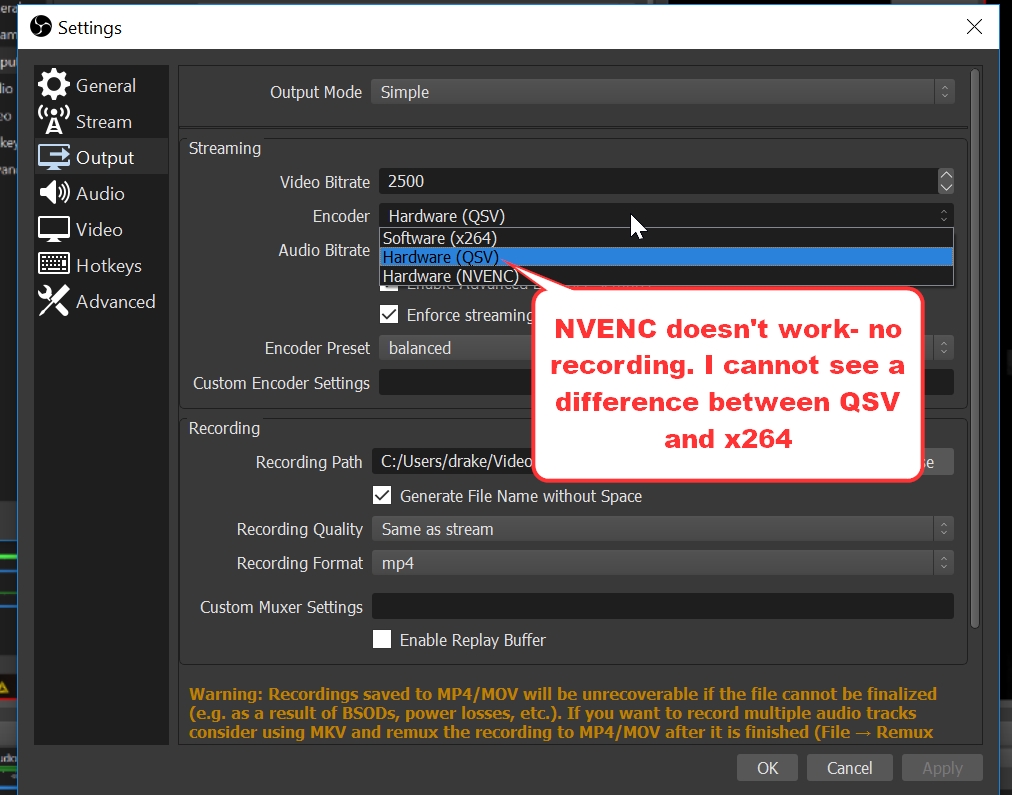This screenshot has height=795, width=1012.
Task: Uncheck Generate File Name without Space
Action: coord(382,495)
